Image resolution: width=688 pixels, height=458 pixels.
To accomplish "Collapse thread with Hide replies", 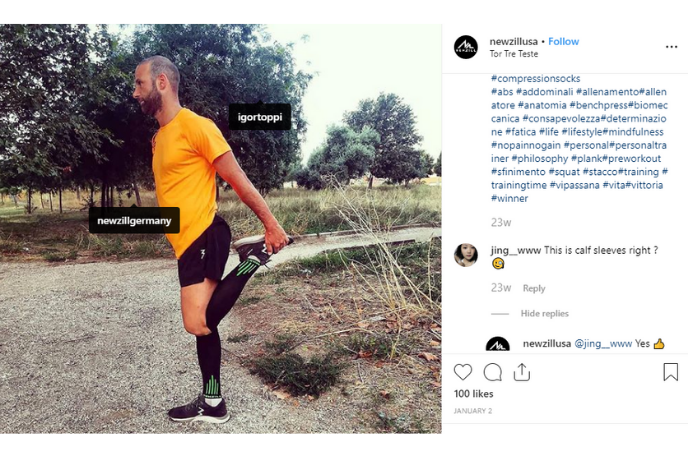I will point(544,314).
